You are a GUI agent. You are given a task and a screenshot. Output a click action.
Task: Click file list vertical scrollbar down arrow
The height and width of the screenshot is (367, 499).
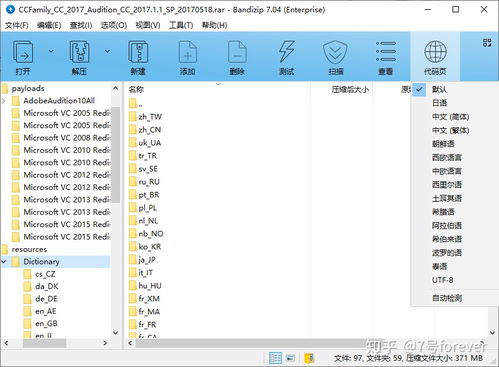point(493,333)
